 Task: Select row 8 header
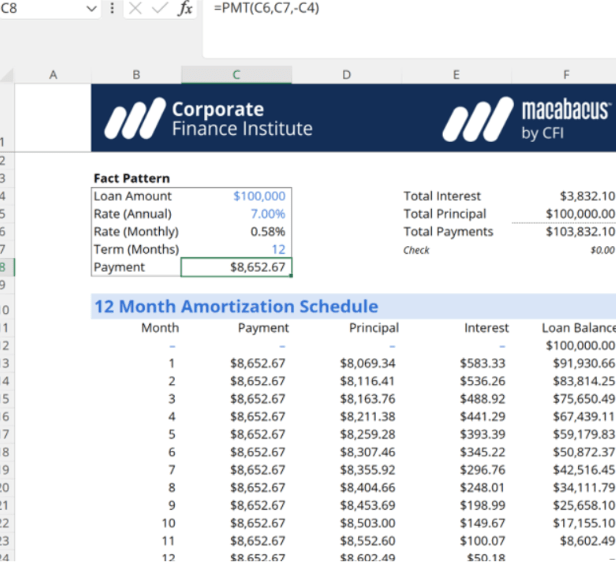(7, 267)
